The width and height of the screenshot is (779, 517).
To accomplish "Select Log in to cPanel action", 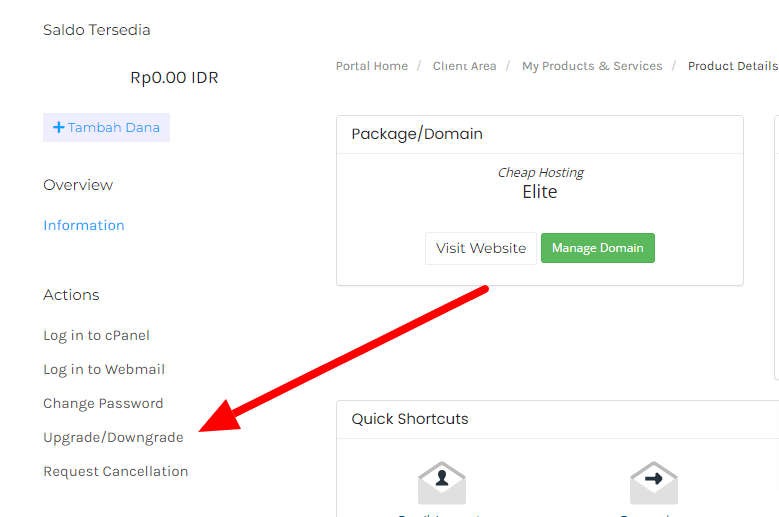I will tap(96, 335).
